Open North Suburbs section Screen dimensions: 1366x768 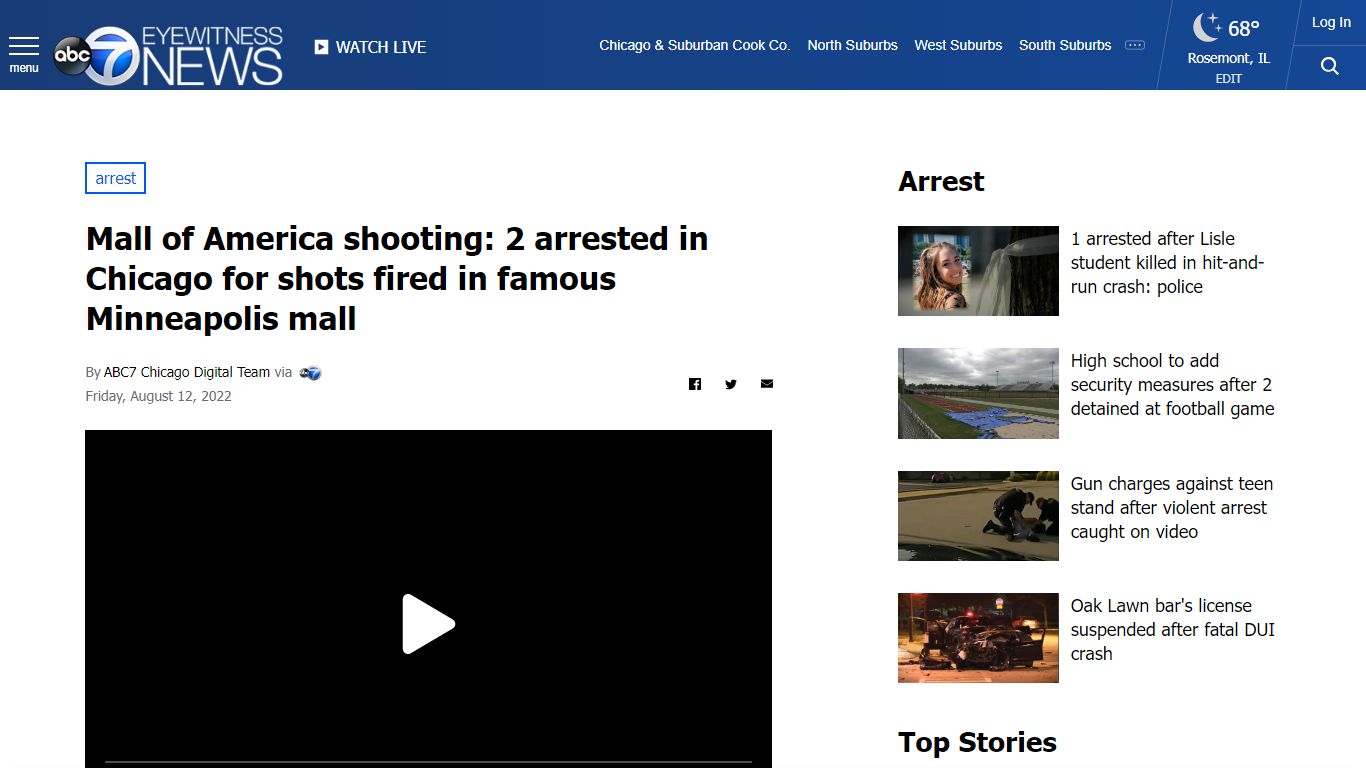(853, 45)
